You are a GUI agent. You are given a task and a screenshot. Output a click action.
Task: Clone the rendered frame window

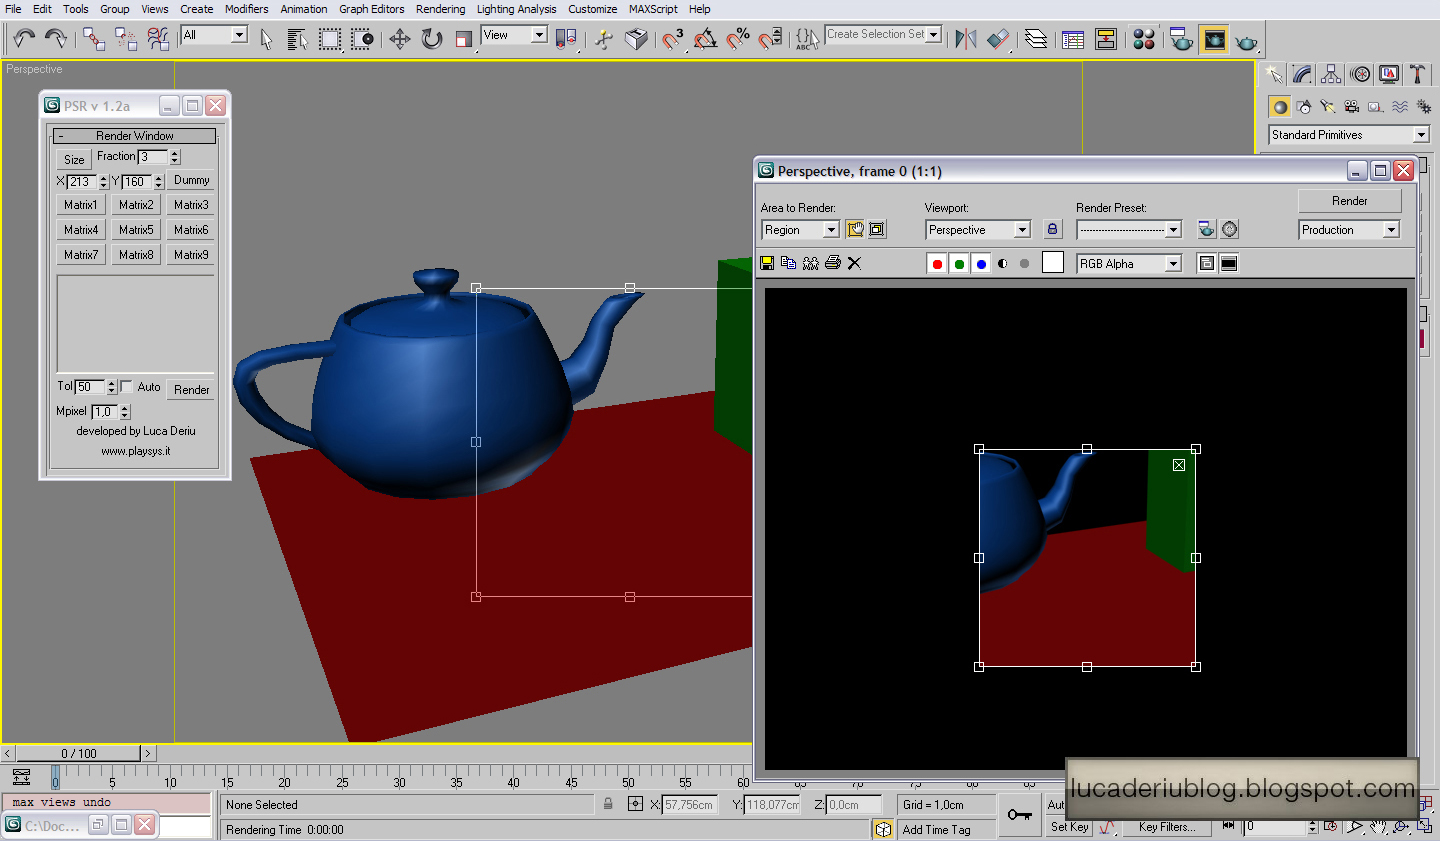tap(811, 263)
